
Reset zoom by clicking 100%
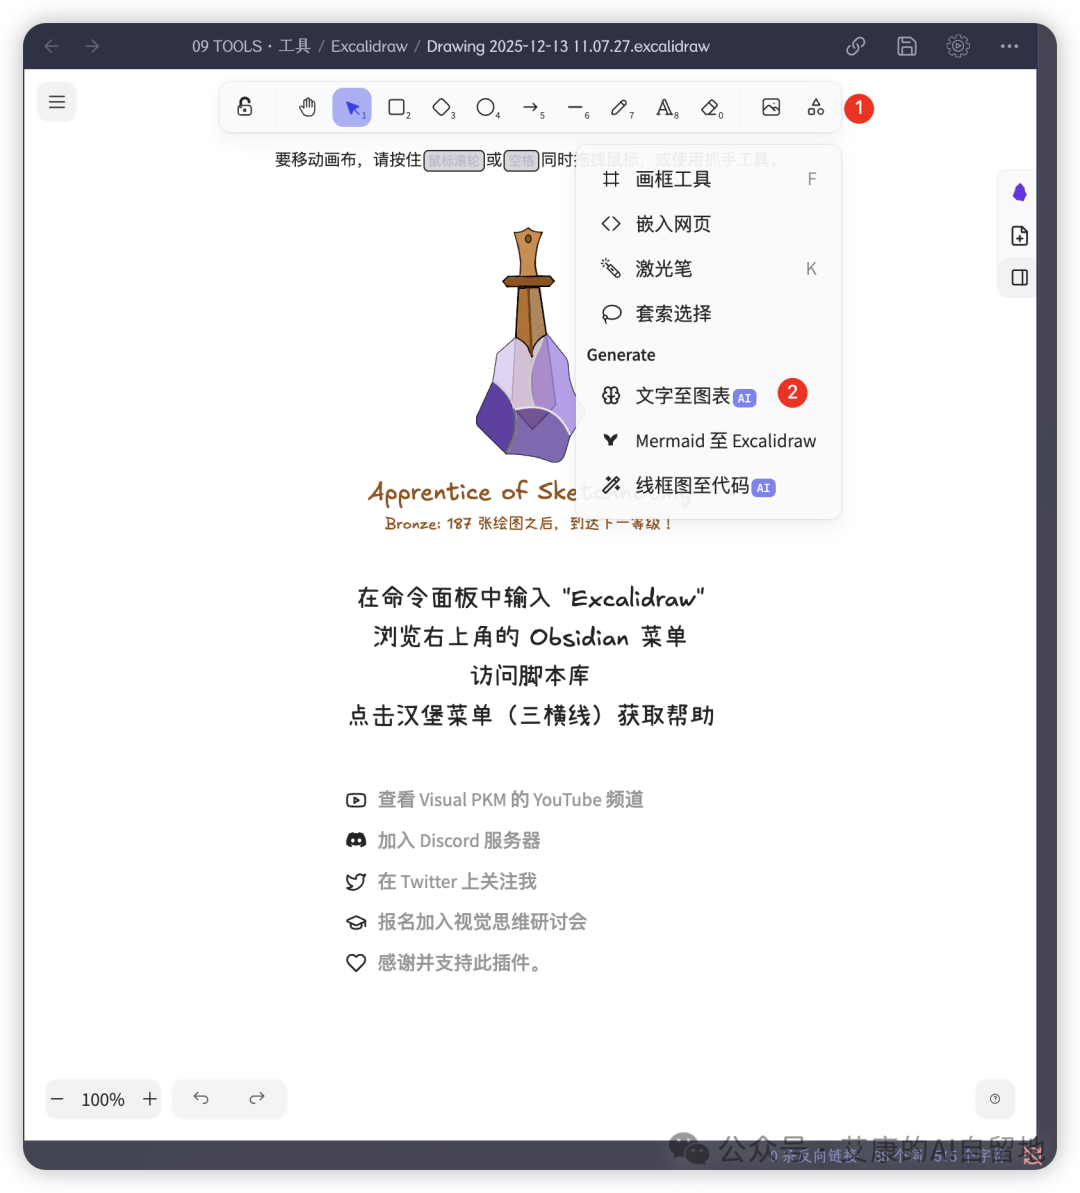point(103,1099)
